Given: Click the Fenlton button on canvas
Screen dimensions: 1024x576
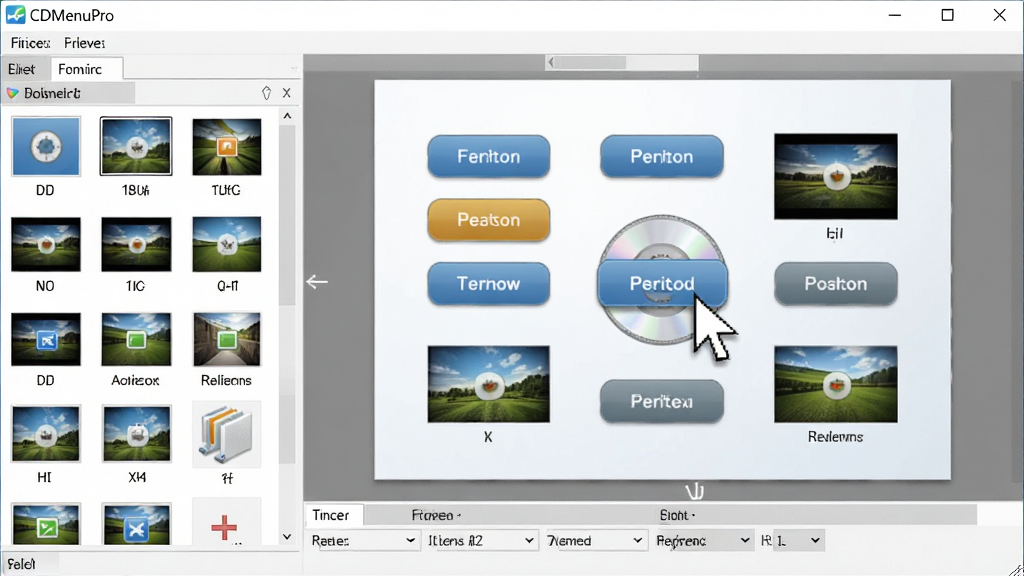Looking at the screenshot, I should click(488, 157).
